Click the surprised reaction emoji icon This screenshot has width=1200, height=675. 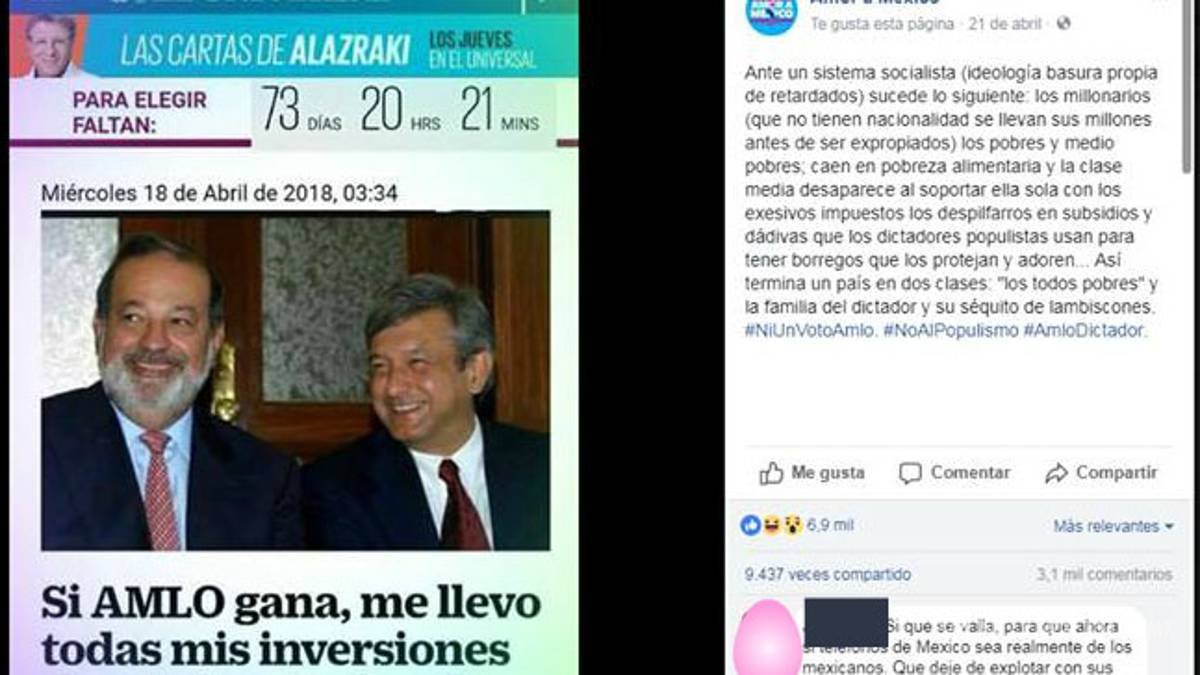[x=792, y=526]
